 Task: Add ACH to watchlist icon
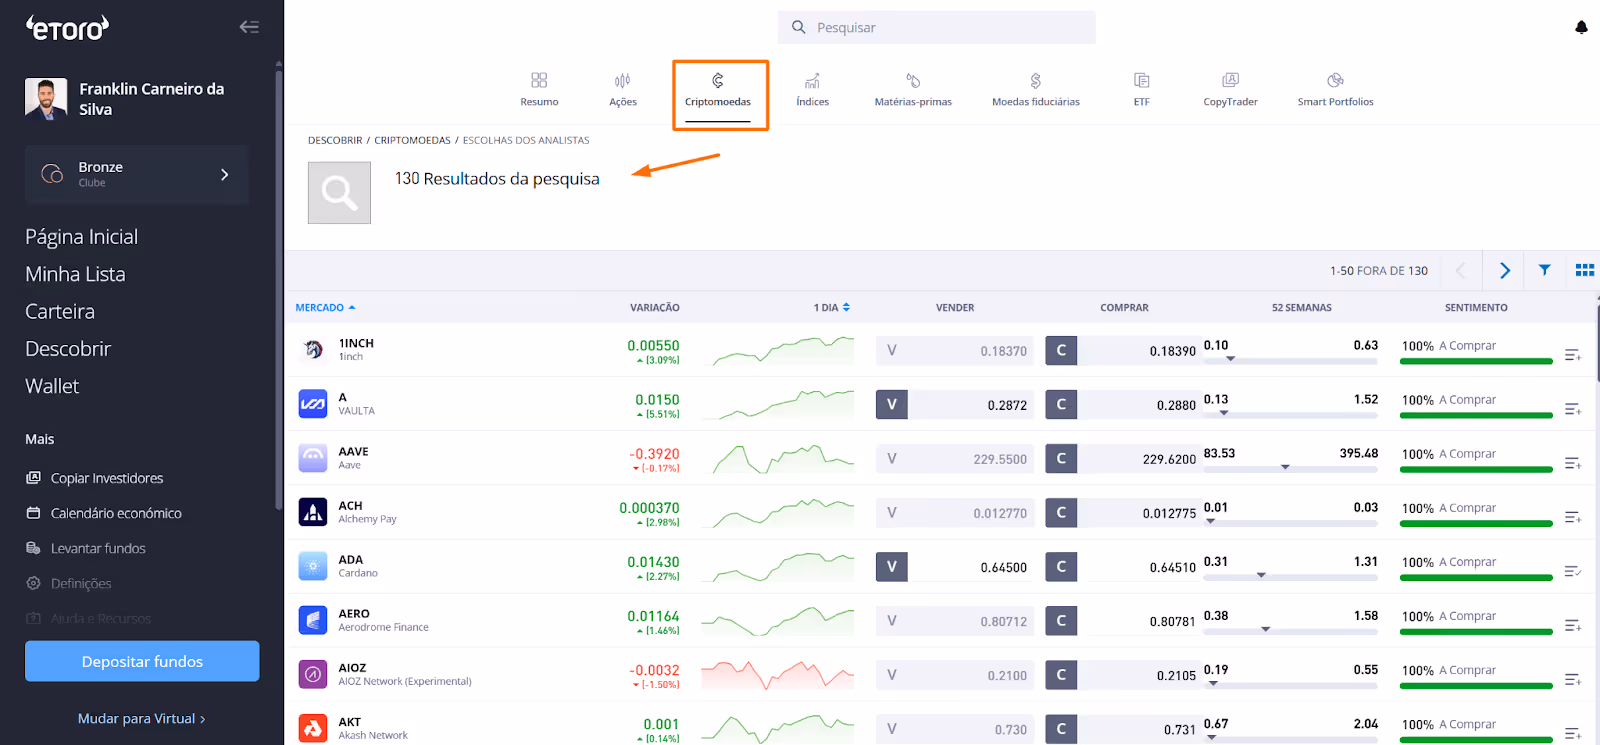pyautogui.click(x=1573, y=517)
